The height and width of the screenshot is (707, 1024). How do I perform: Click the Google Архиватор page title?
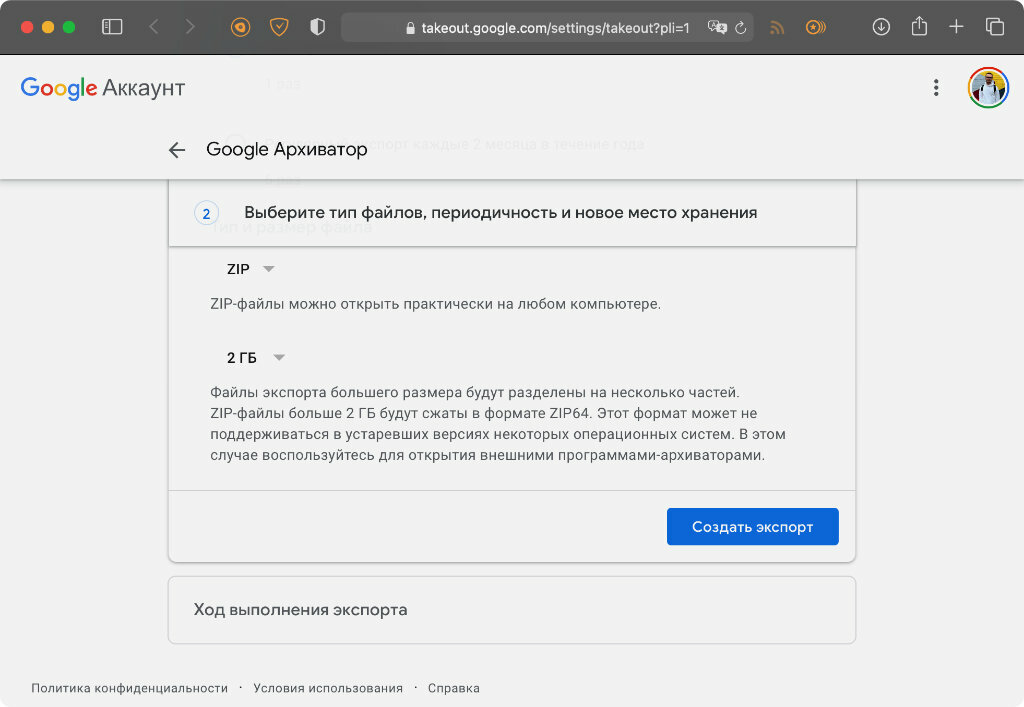pyautogui.click(x=287, y=149)
